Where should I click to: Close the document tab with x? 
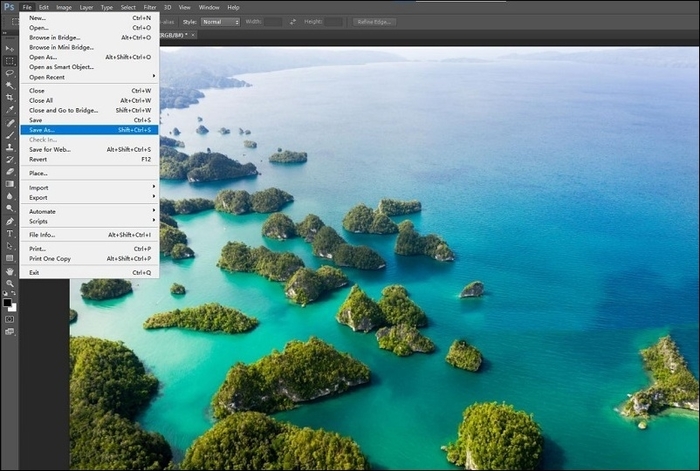point(193,35)
